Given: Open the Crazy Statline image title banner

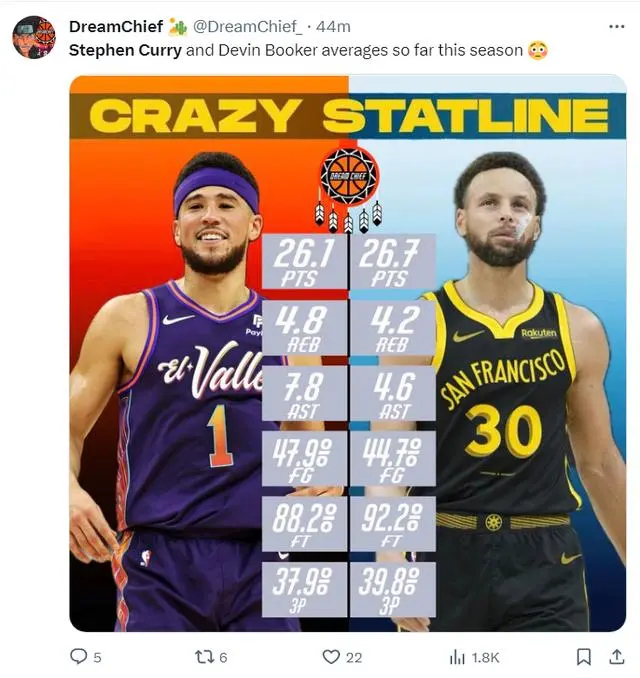Looking at the screenshot, I should tap(347, 116).
